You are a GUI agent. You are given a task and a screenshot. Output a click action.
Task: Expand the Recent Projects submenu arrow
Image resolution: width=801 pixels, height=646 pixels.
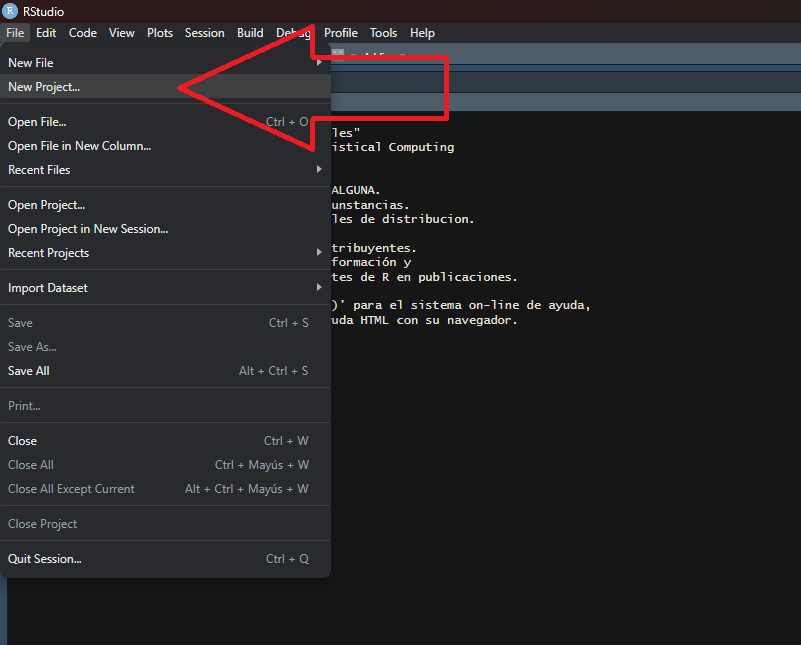(319, 253)
